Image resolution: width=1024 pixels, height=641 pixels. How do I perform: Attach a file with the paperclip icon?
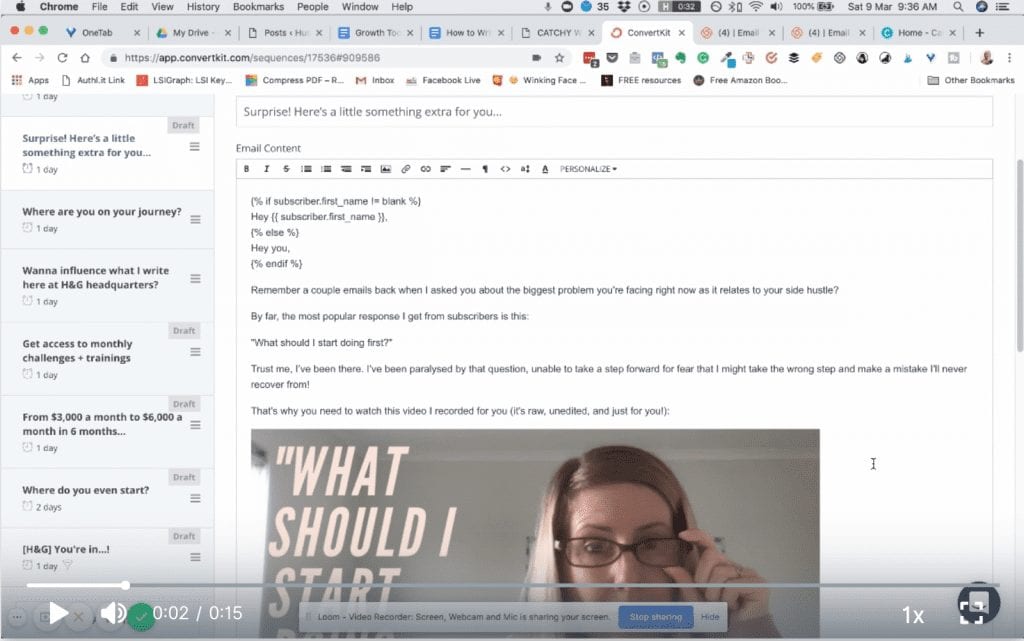pyautogui.click(x=406, y=169)
